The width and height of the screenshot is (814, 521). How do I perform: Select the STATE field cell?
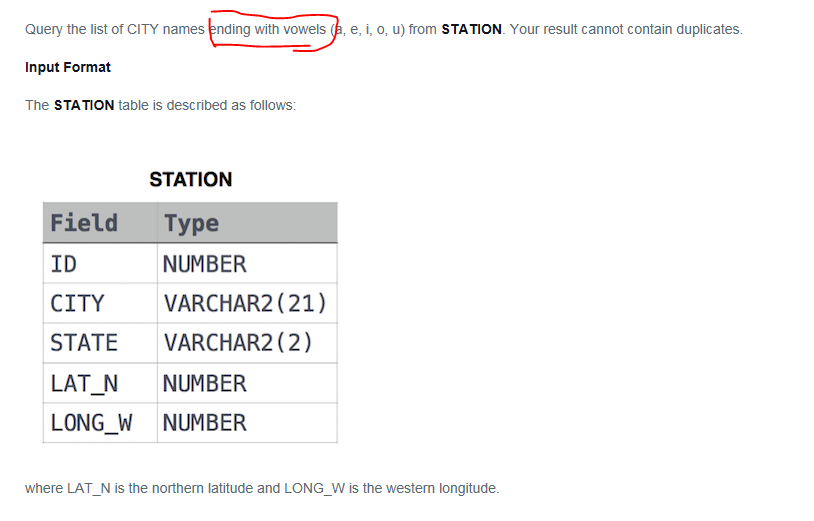[100, 343]
